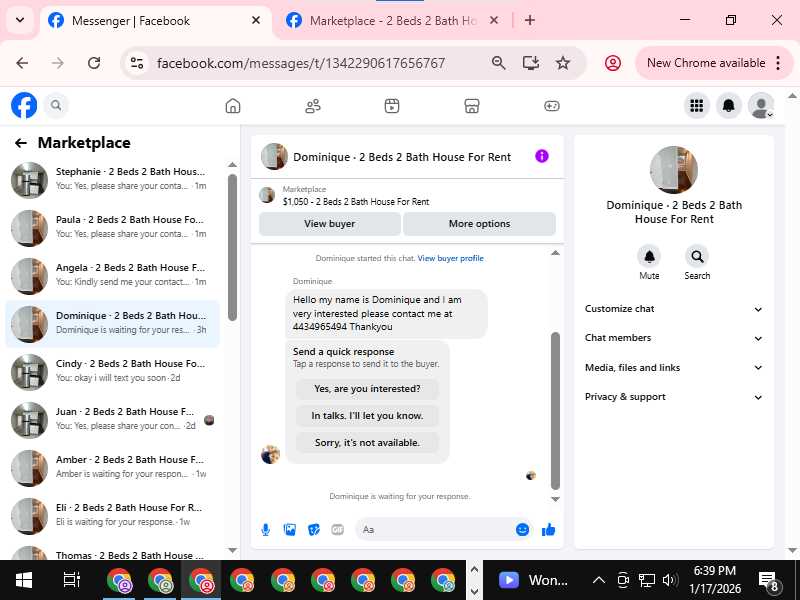This screenshot has height=600, width=800.
Task: Click the install app icon in address bar
Action: [x=531, y=63]
